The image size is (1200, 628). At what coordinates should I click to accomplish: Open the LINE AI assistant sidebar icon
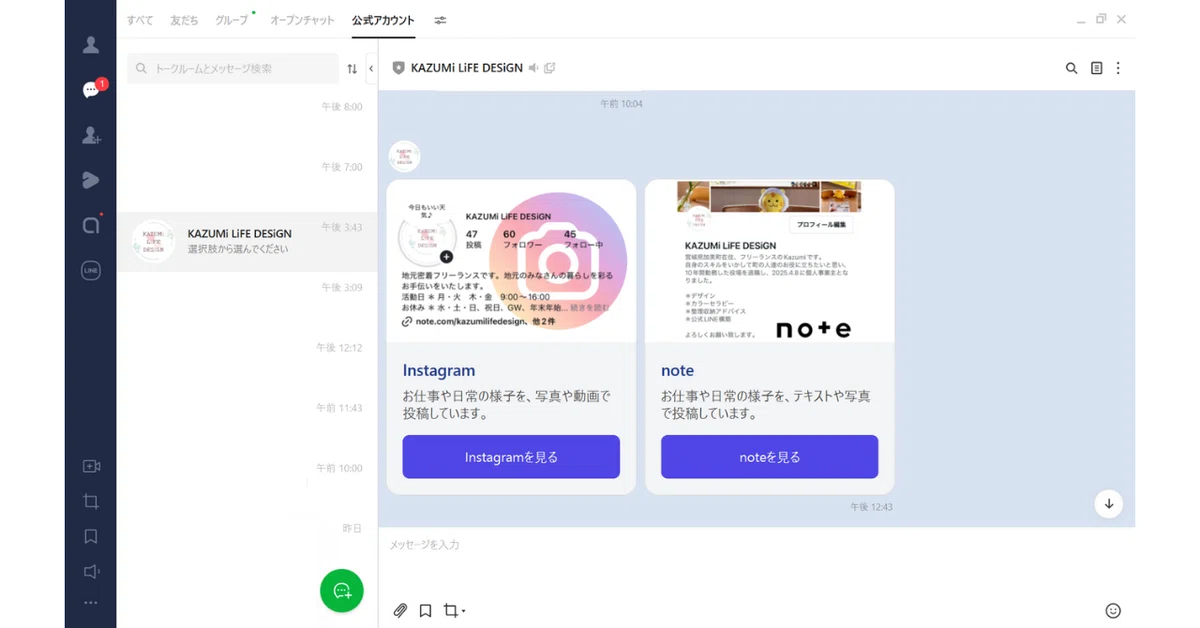tap(91, 225)
